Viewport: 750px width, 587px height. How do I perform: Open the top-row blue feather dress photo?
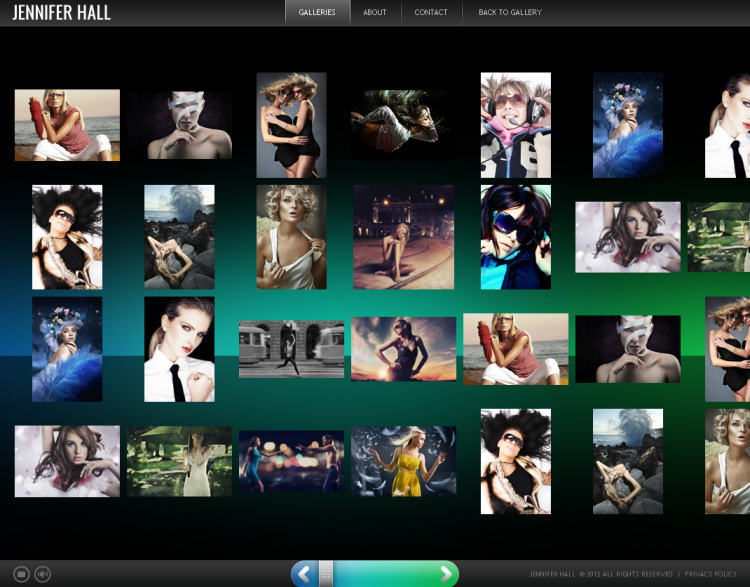[628, 125]
